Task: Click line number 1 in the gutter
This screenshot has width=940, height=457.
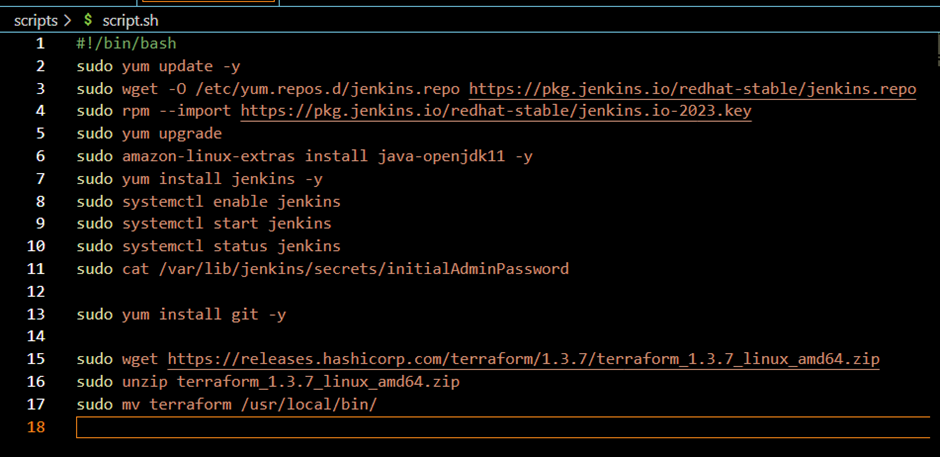Action: (40, 43)
